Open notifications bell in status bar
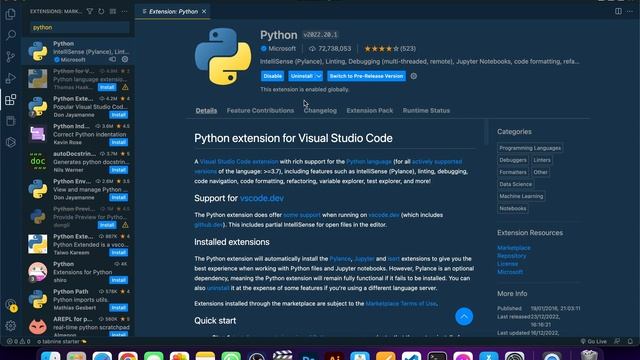 click(x=631, y=341)
